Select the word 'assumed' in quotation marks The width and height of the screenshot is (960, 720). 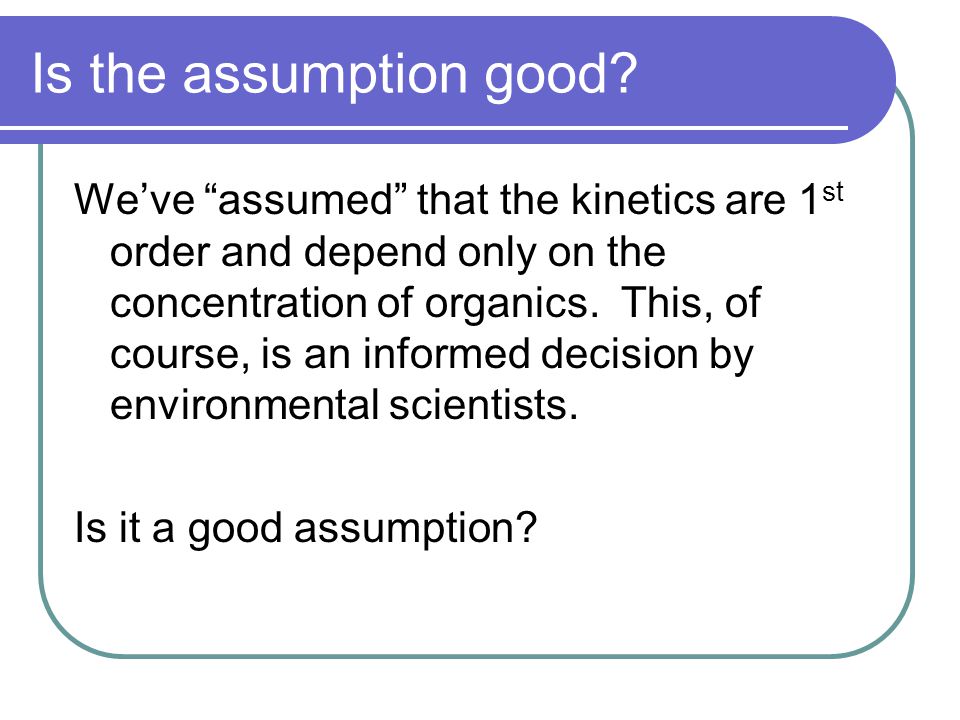(x=304, y=200)
